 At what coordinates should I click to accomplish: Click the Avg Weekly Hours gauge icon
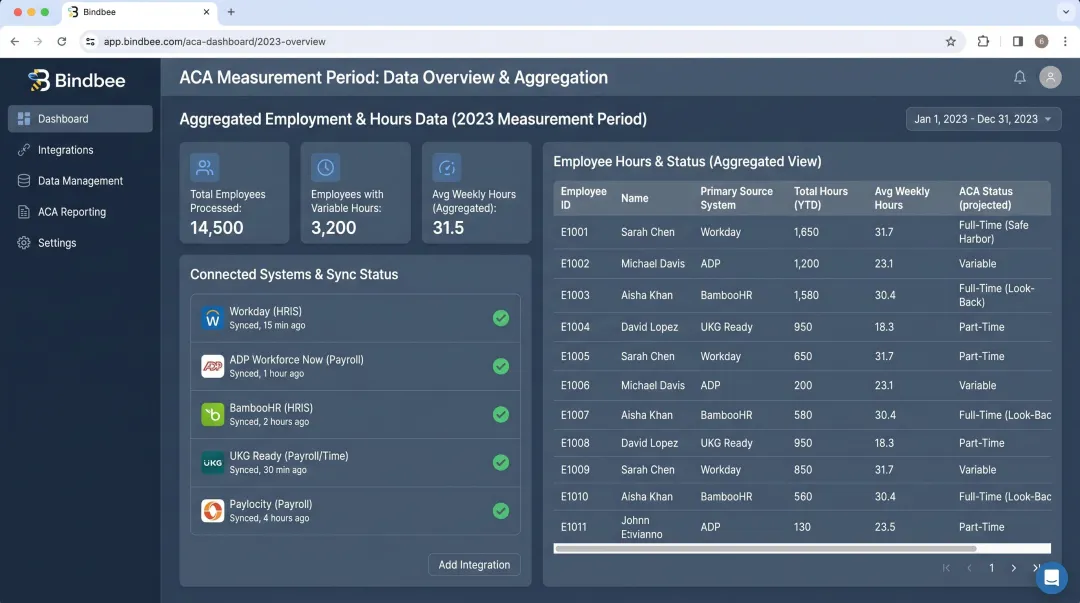coord(446,167)
